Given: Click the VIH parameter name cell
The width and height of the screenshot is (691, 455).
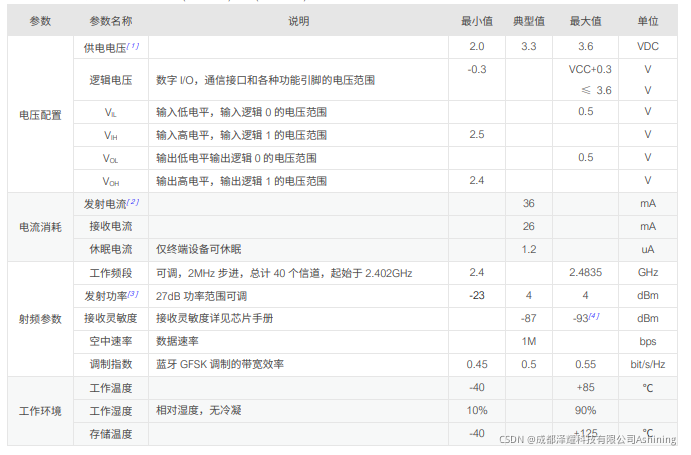Looking at the screenshot, I should pos(111,136).
